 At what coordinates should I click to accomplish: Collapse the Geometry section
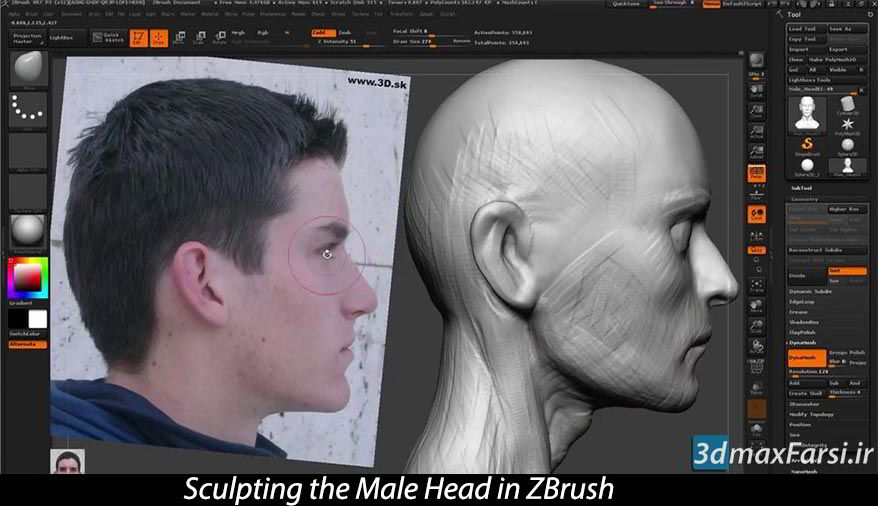(x=805, y=199)
